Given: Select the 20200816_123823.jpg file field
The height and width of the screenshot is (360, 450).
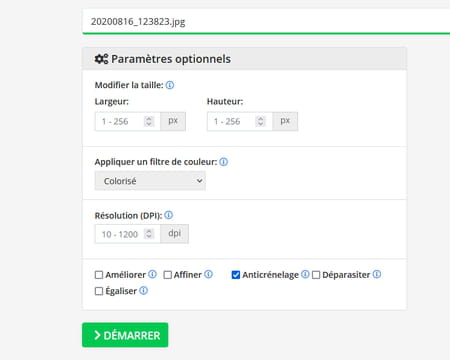Looking at the screenshot, I should point(266,21).
